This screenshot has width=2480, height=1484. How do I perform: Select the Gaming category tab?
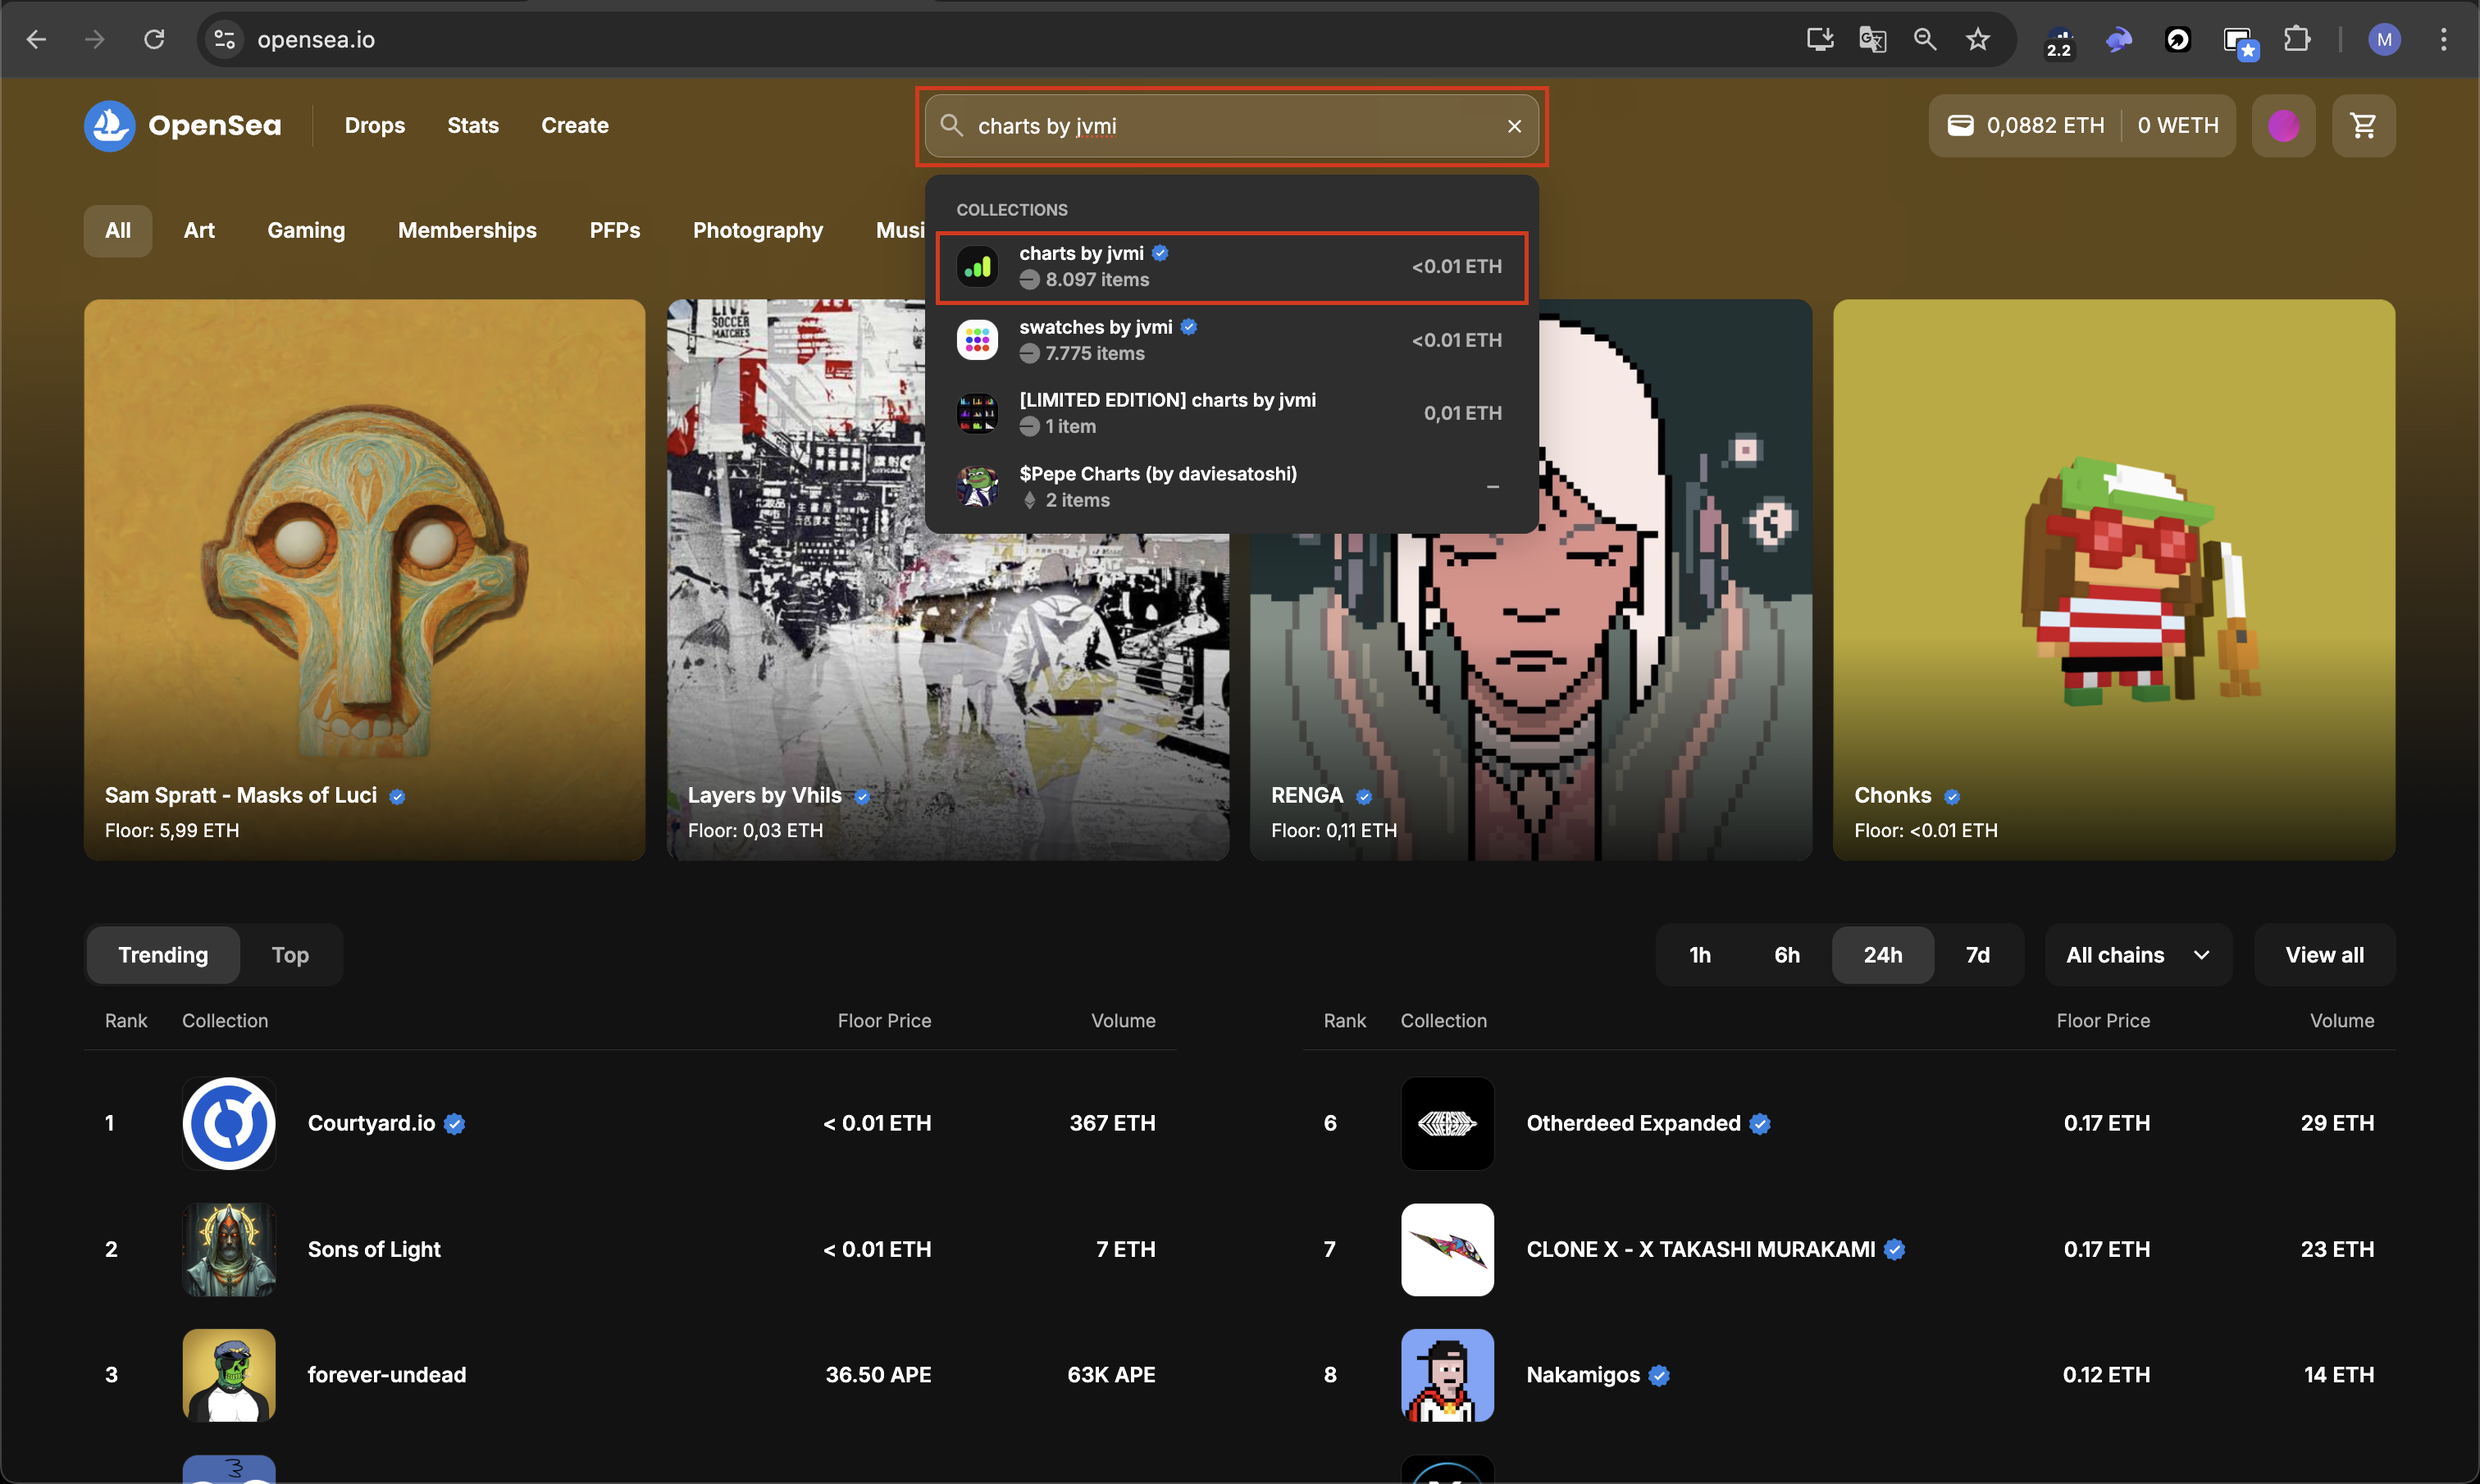click(x=306, y=231)
